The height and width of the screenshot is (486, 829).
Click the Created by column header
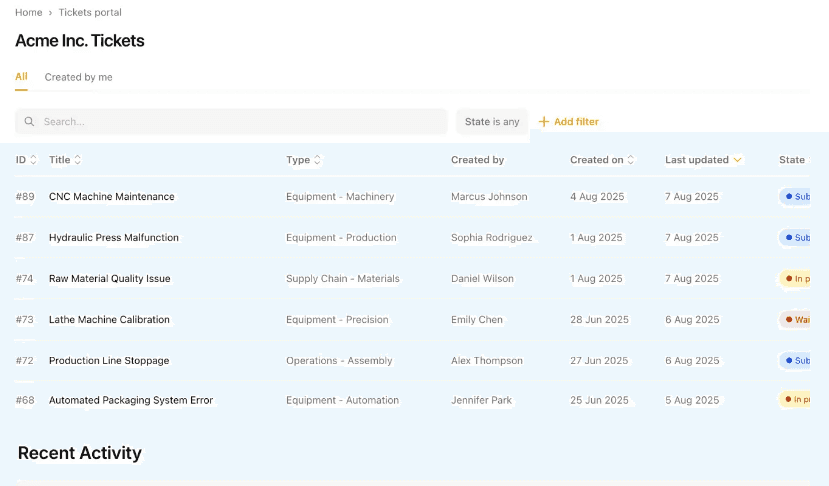[x=477, y=160]
